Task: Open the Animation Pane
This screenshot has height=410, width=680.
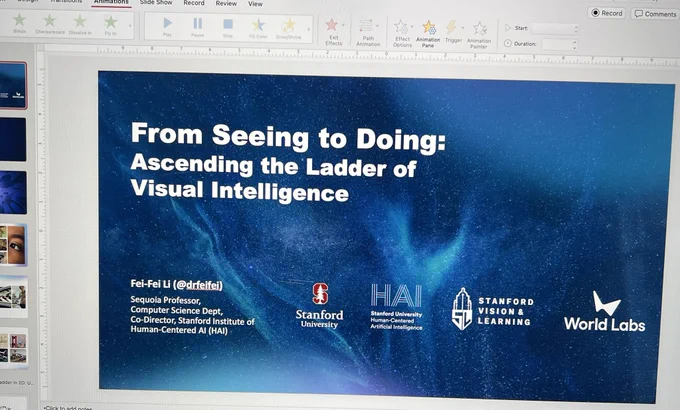Action: pos(428,34)
